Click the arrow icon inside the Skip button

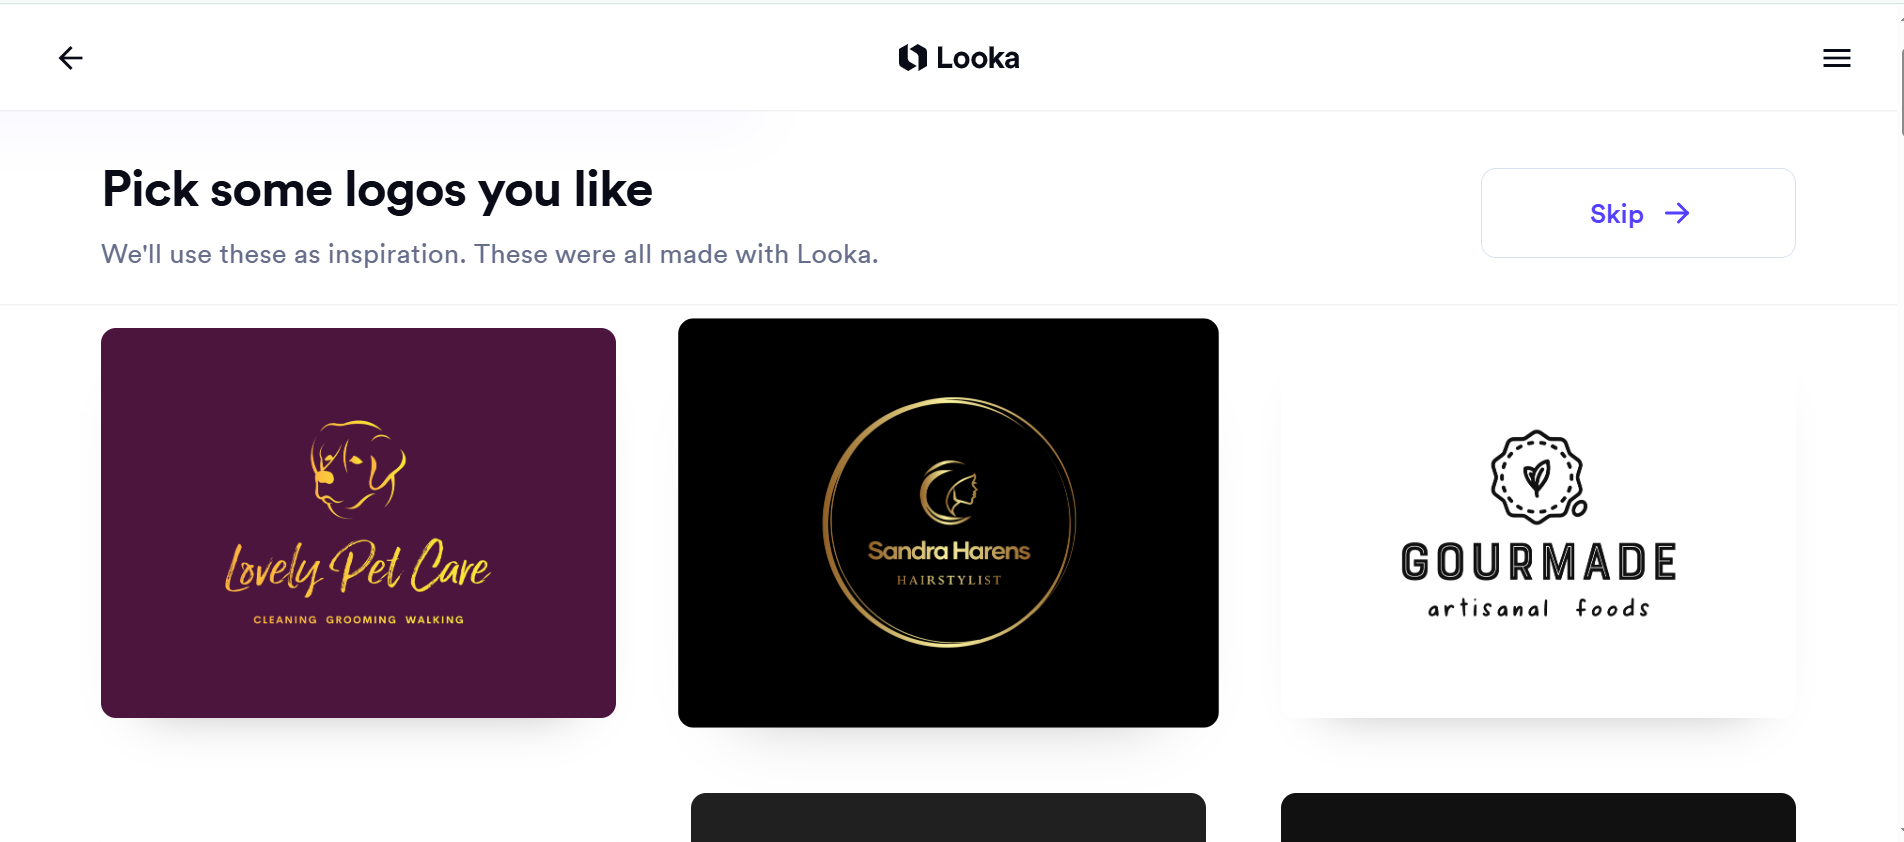pos(1677,213)
